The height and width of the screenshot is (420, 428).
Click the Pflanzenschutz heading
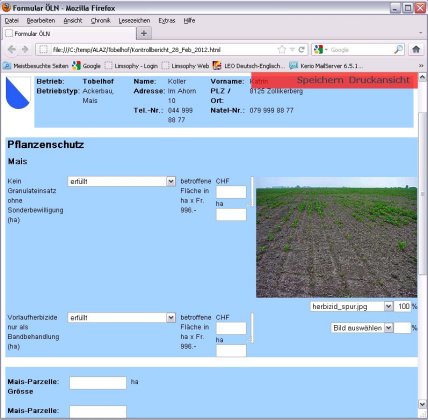(46, 145)
